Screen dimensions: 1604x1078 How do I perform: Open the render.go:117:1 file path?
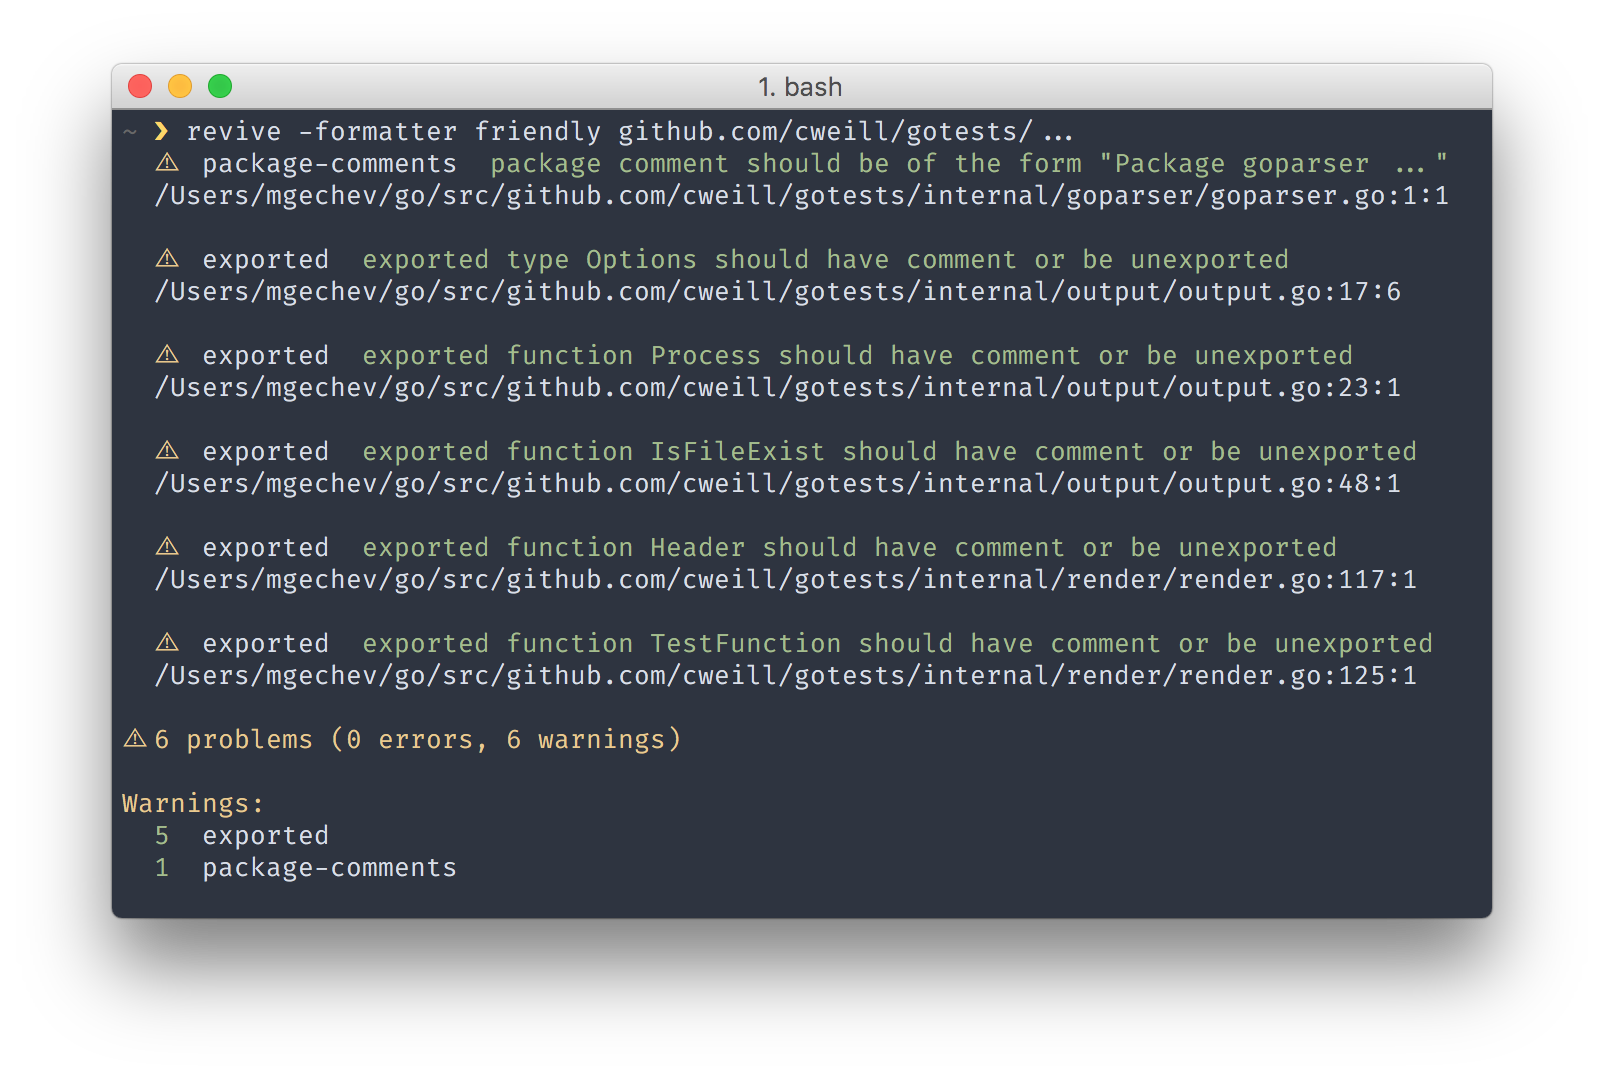click(x=785, y=579)
